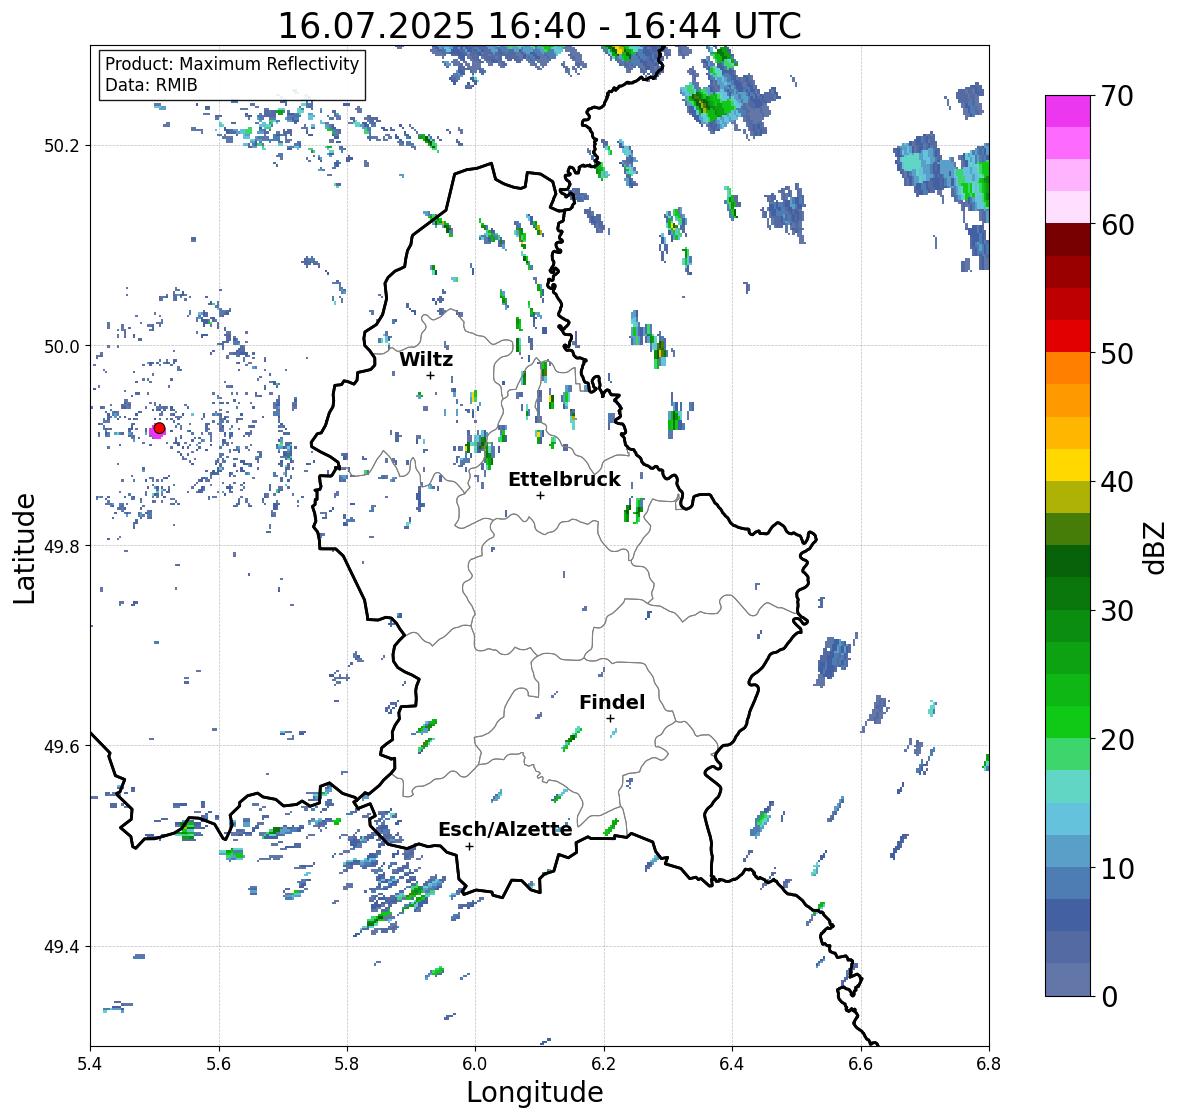Click the Esch/Alzette station label
Screen dimensions: 1179x1117
click(505, 829)
